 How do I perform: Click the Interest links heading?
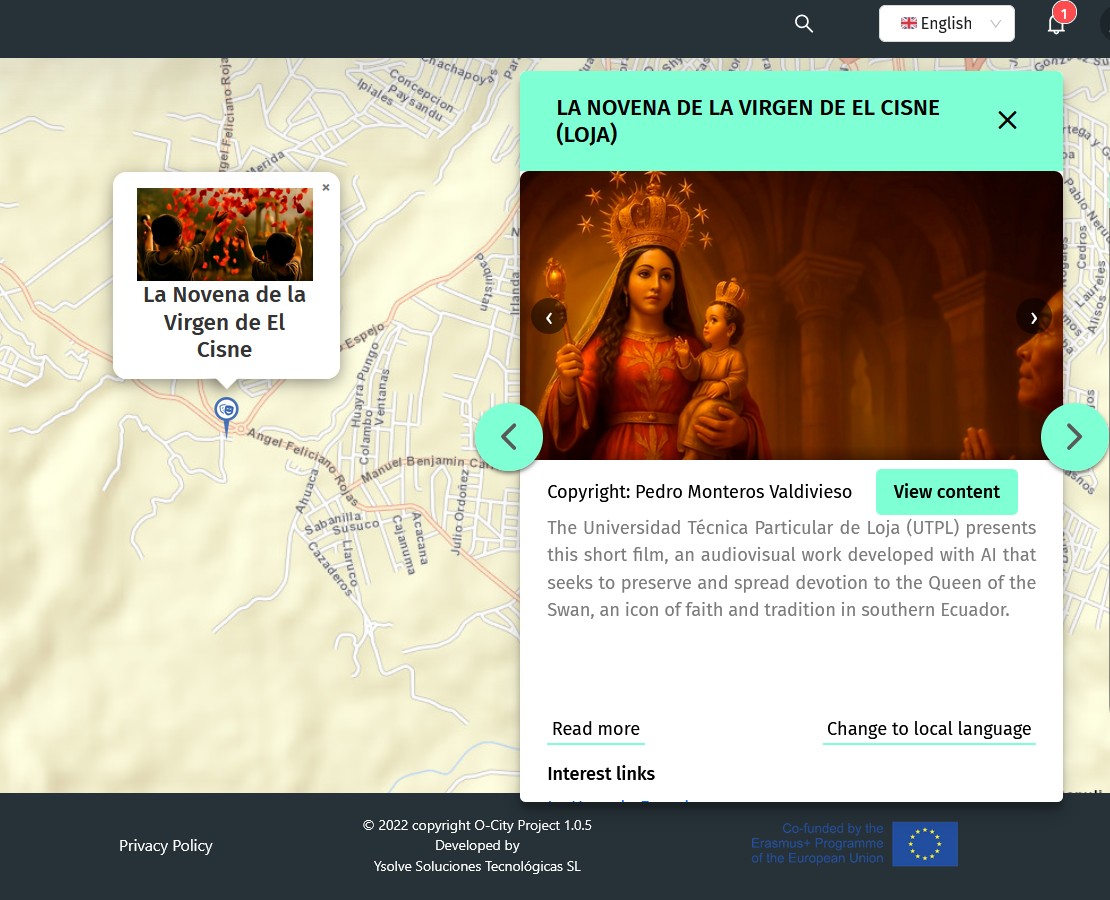[601, 773]
